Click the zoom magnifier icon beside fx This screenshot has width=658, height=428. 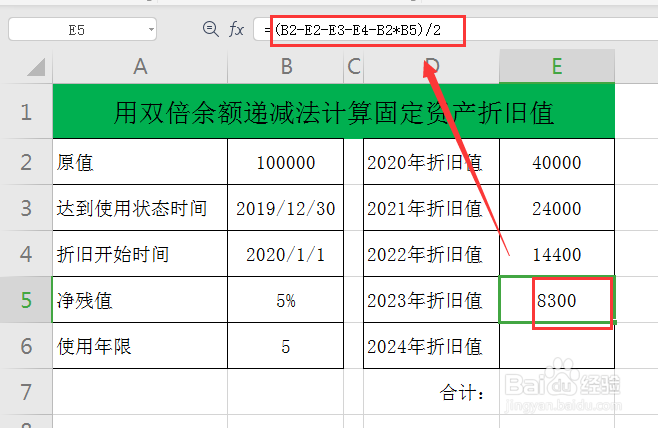pos(210,29)
